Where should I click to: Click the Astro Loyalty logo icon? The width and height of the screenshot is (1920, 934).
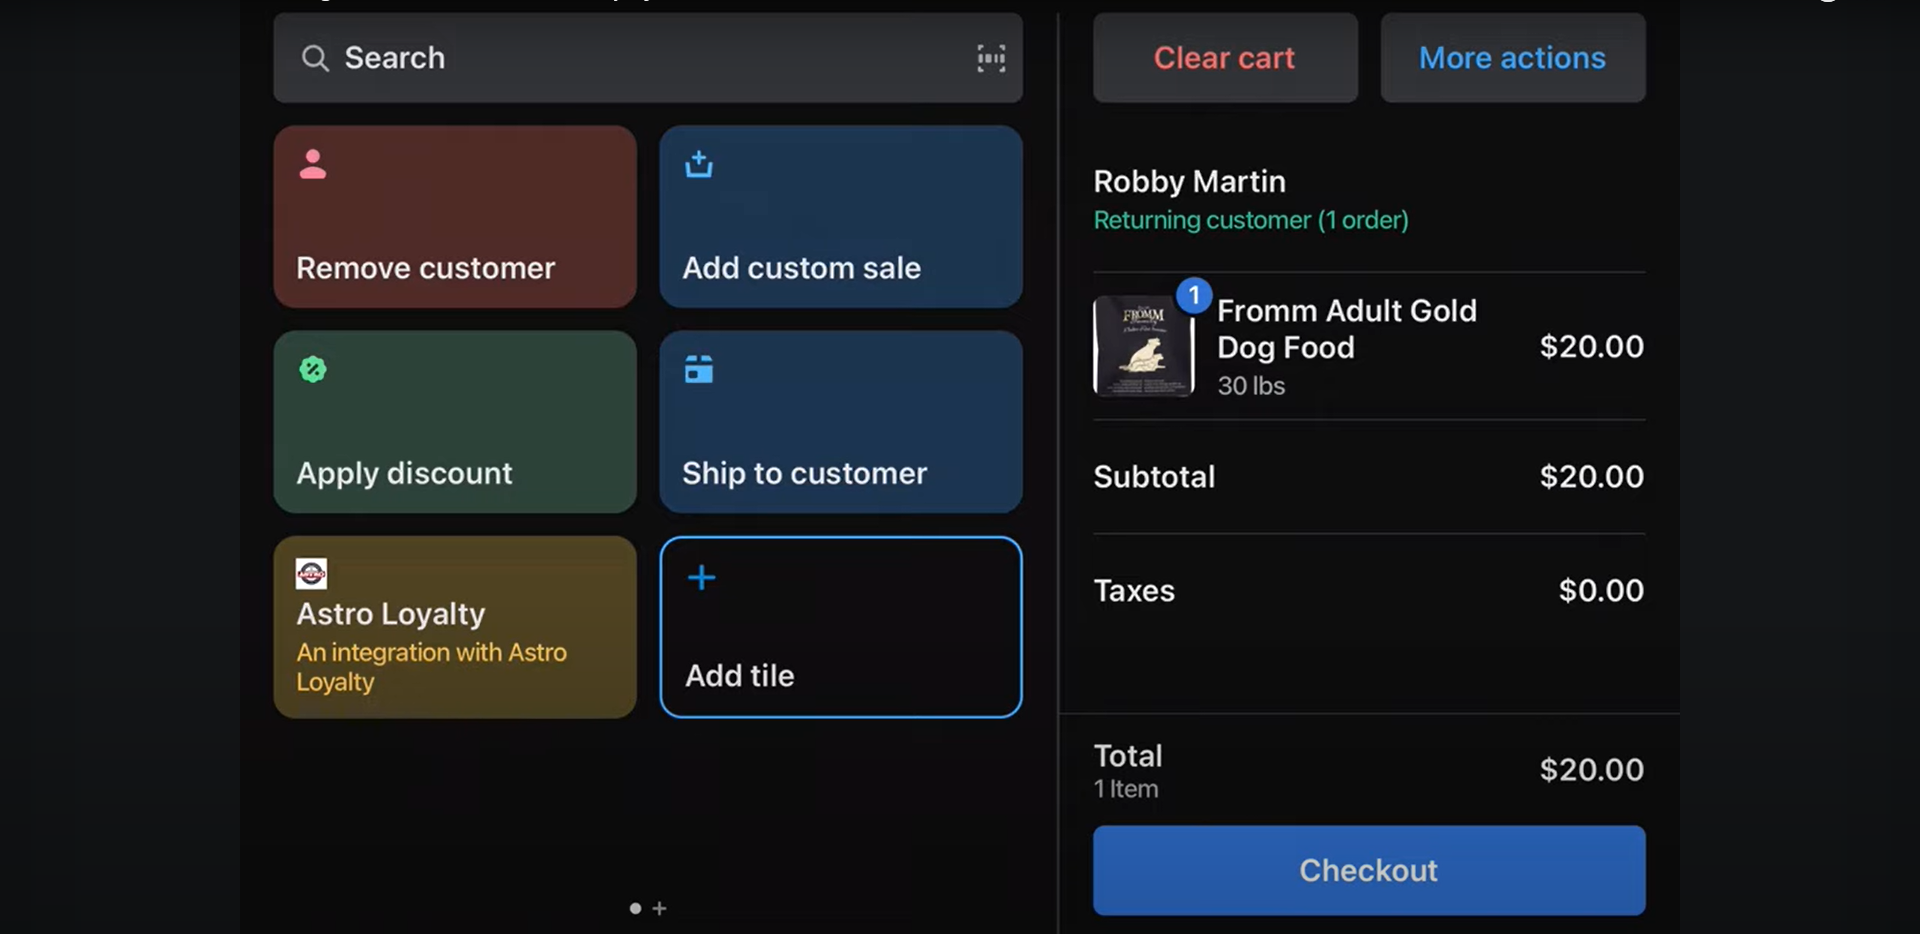pos(311,573)
